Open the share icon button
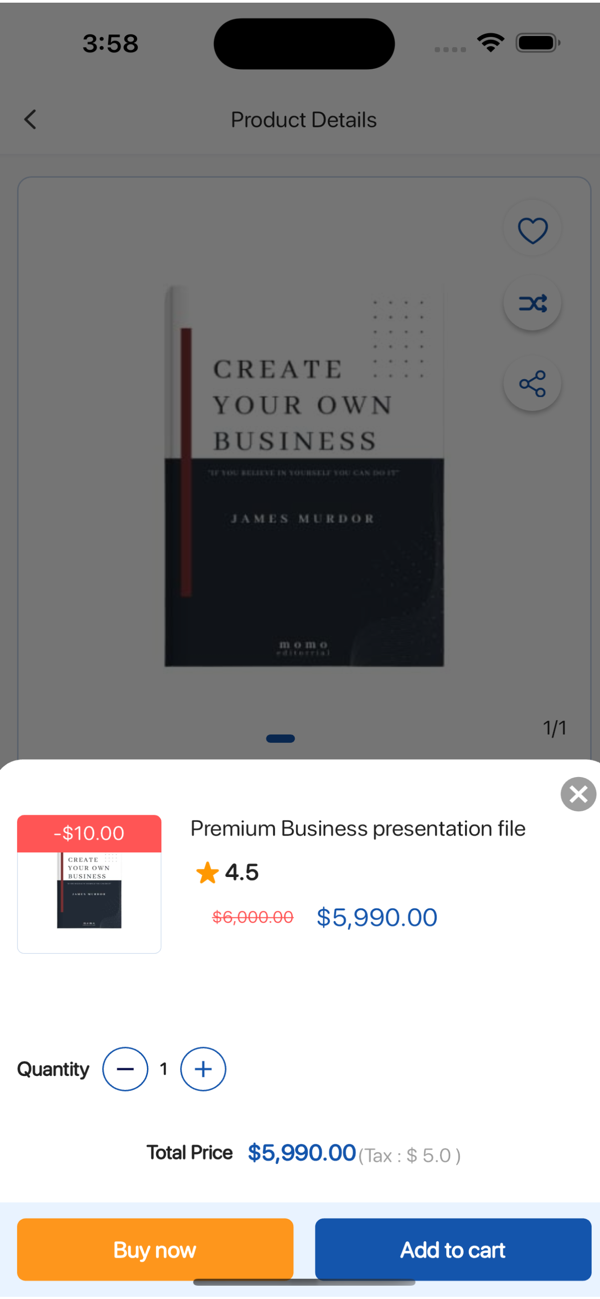 tap(532, 384)
